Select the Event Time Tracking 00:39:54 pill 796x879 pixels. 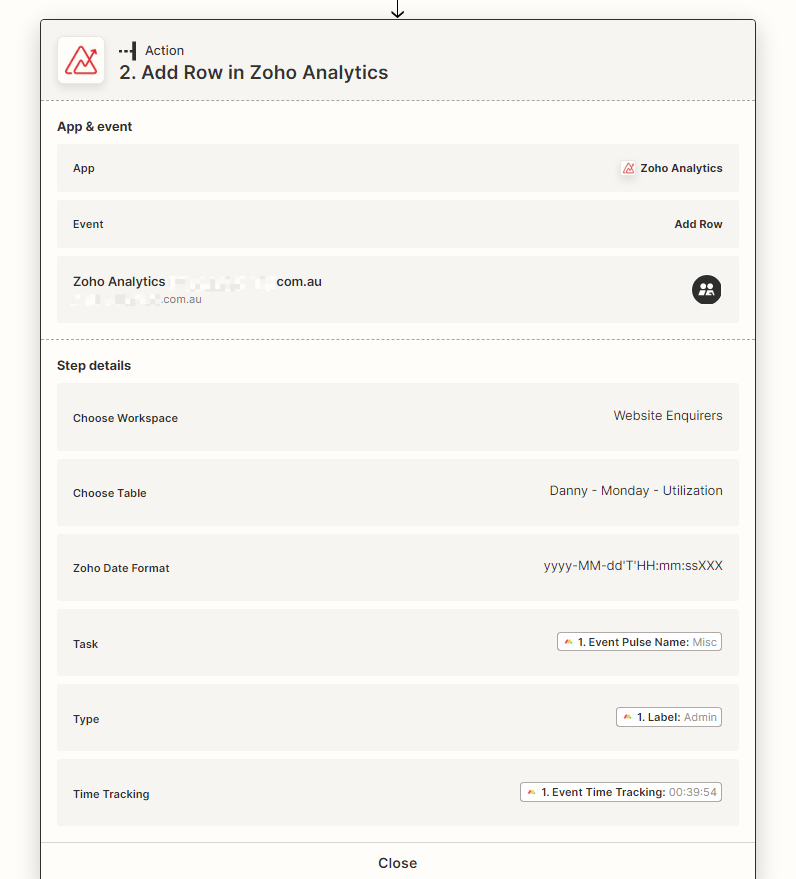click(621, 792)
